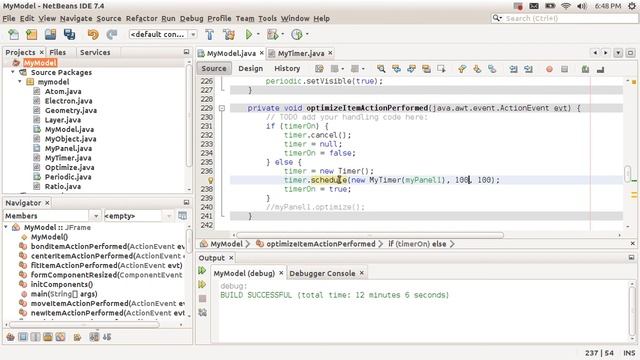
Task: Click the Save All toolbar icon
Action: click(69, 35)
